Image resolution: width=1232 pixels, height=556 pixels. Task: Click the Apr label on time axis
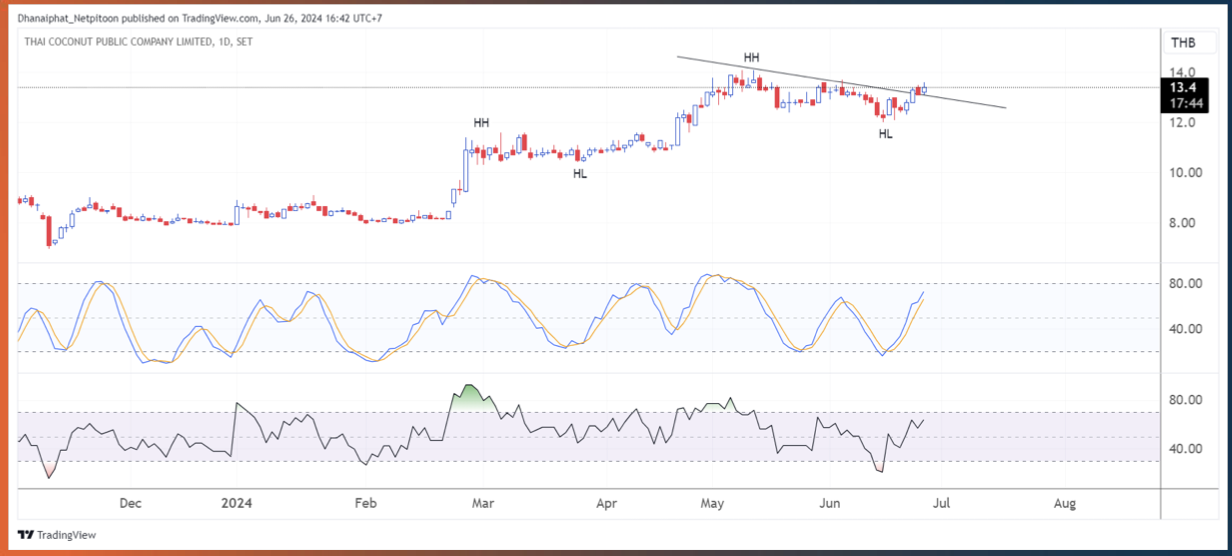[x=607, y=504]
